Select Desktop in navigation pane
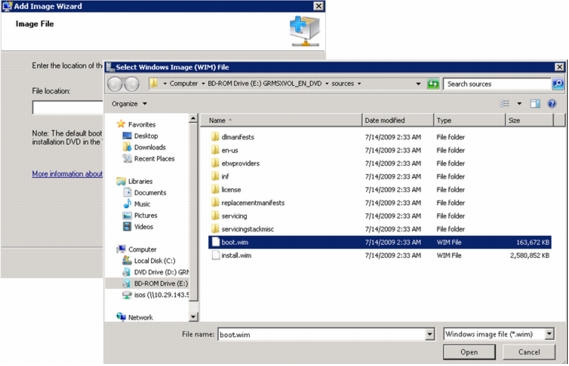The width and height of the screenshot is (569, 366). (141, 136)
